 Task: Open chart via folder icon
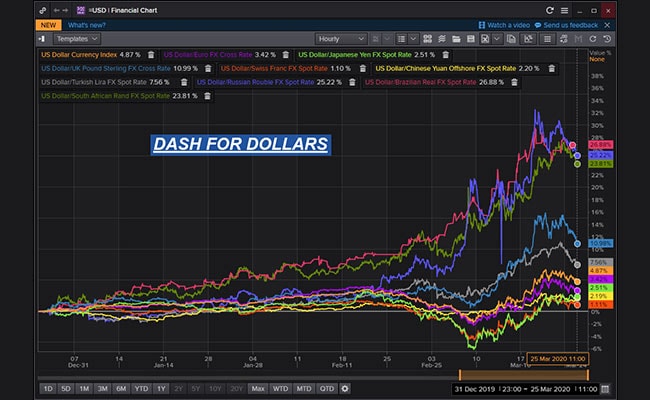click(x=456, y=39)
